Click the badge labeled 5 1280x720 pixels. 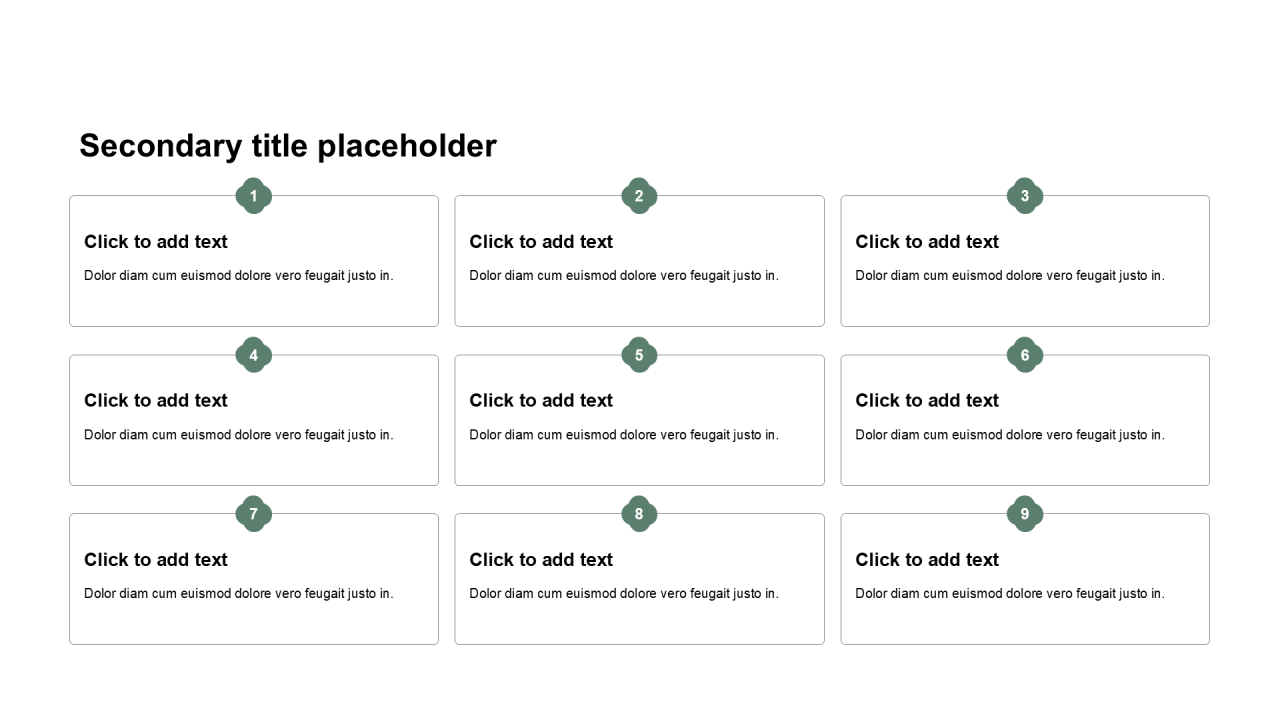coord(639,355)
